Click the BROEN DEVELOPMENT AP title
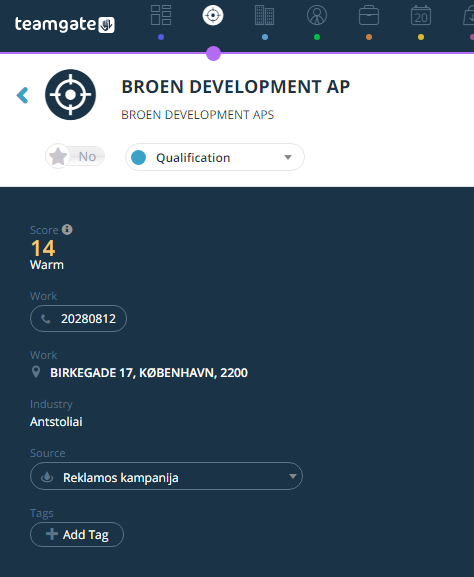474x577 pixels. coord(236,87)
